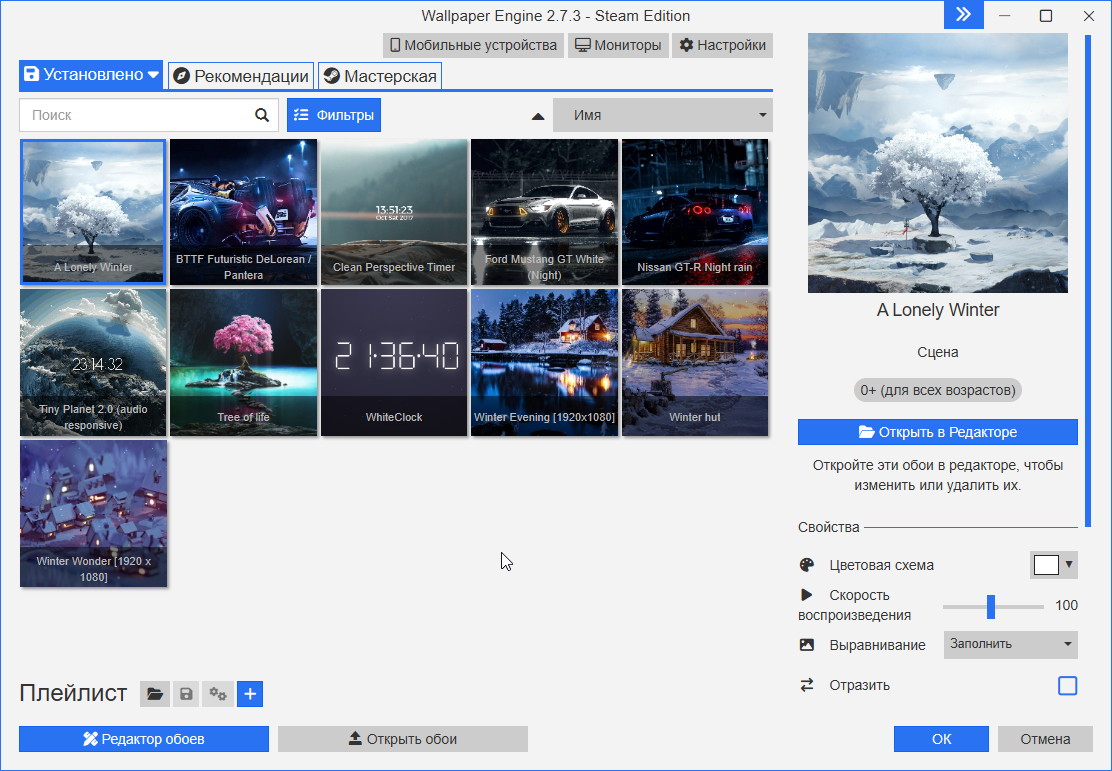Select the WhiteClock wallpaper
Viewport: 1112px width, 771px height.
tap(394, 362)
